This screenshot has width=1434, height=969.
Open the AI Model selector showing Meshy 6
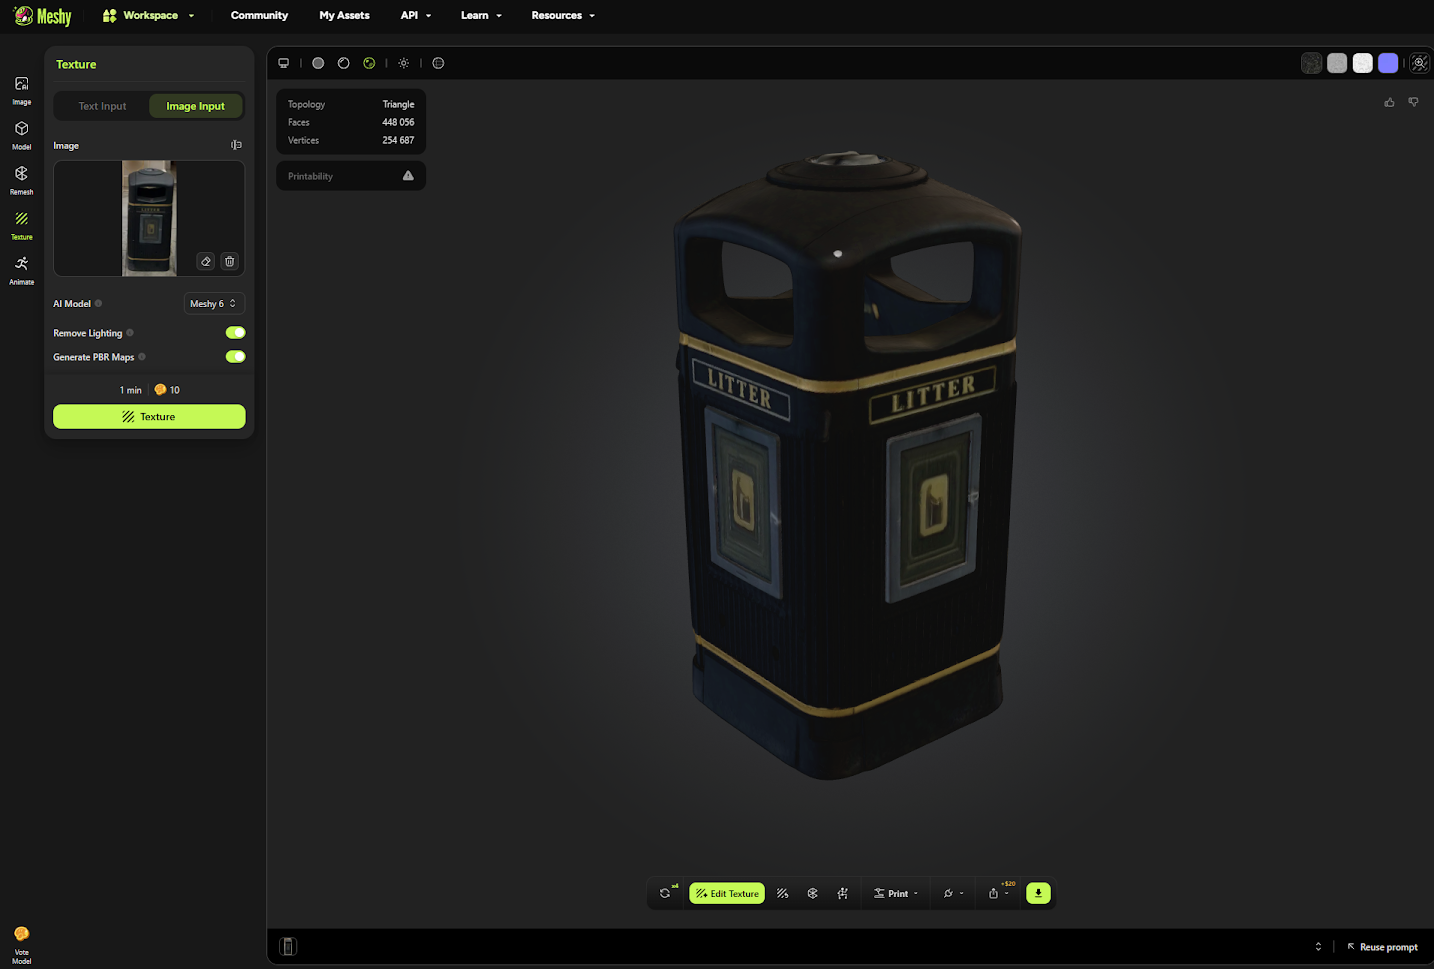214,303
